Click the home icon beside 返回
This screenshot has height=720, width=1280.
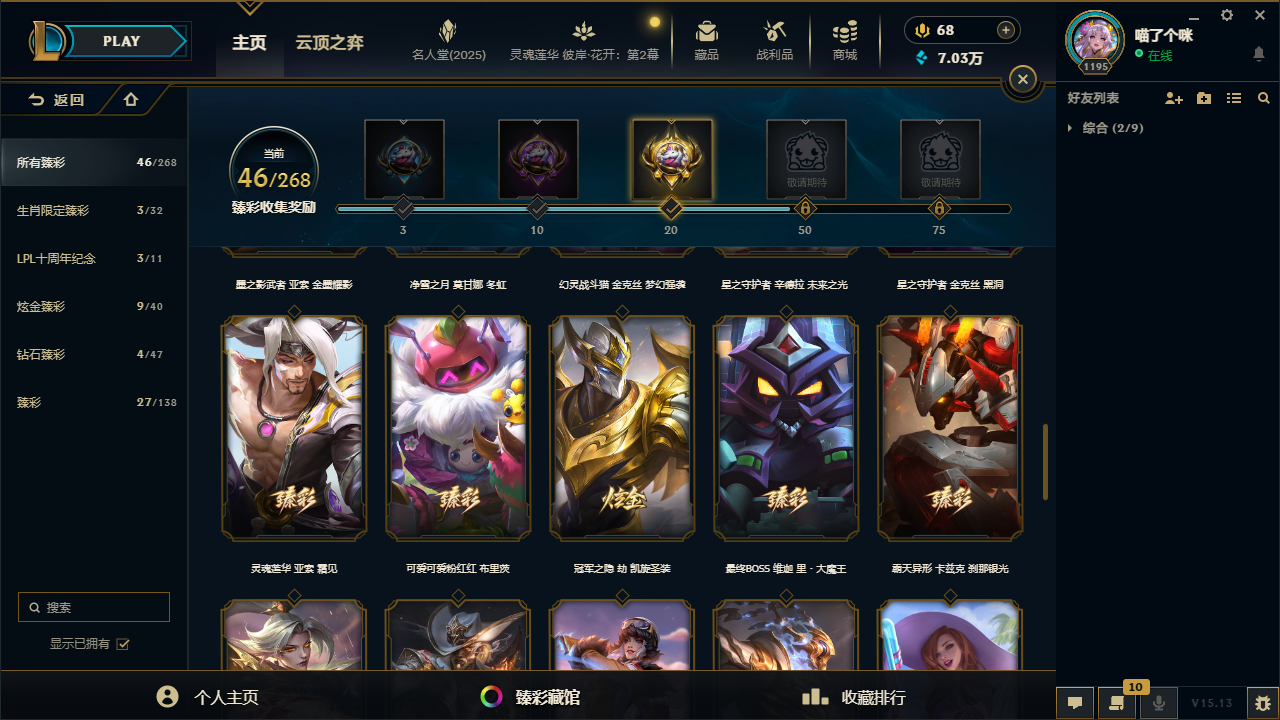coord(131,99)
